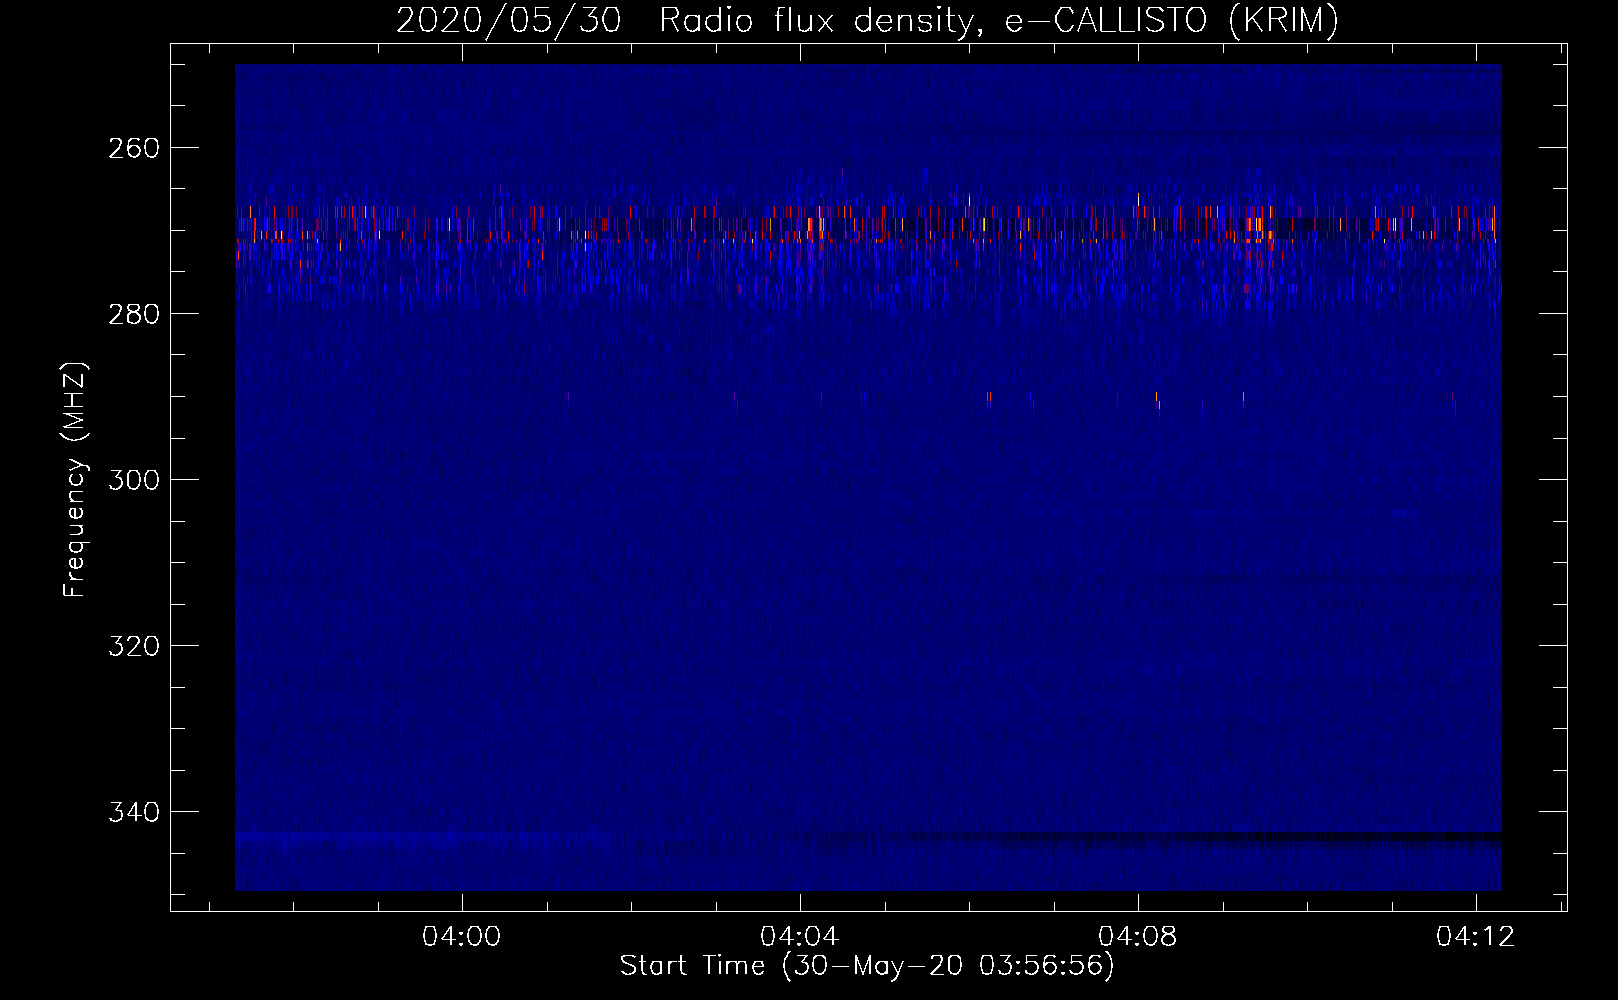Click the "Start Time (30-May-20 03:56:56)" label
This screenshot has height=1000, width=1618.
(x=867, y=966)
